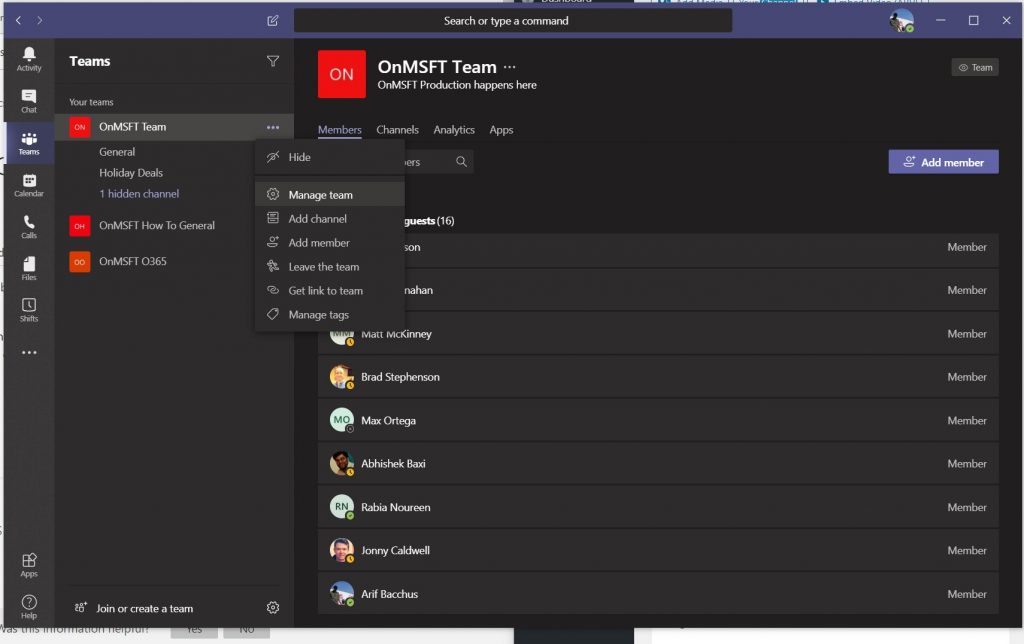Select Add channel in the menu
The width and height of the screenshot is (1024, 644).
pyautogui.click(x=330, y=219)
